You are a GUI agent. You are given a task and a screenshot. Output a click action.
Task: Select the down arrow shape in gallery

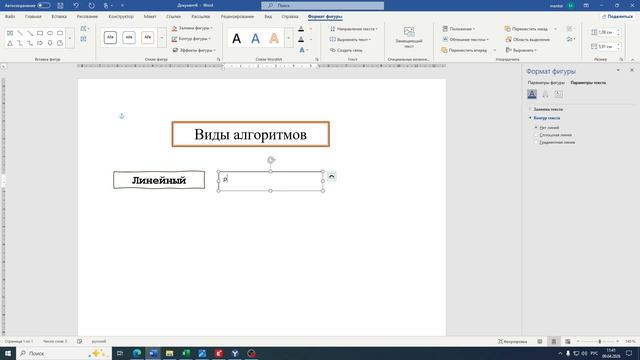50,43
